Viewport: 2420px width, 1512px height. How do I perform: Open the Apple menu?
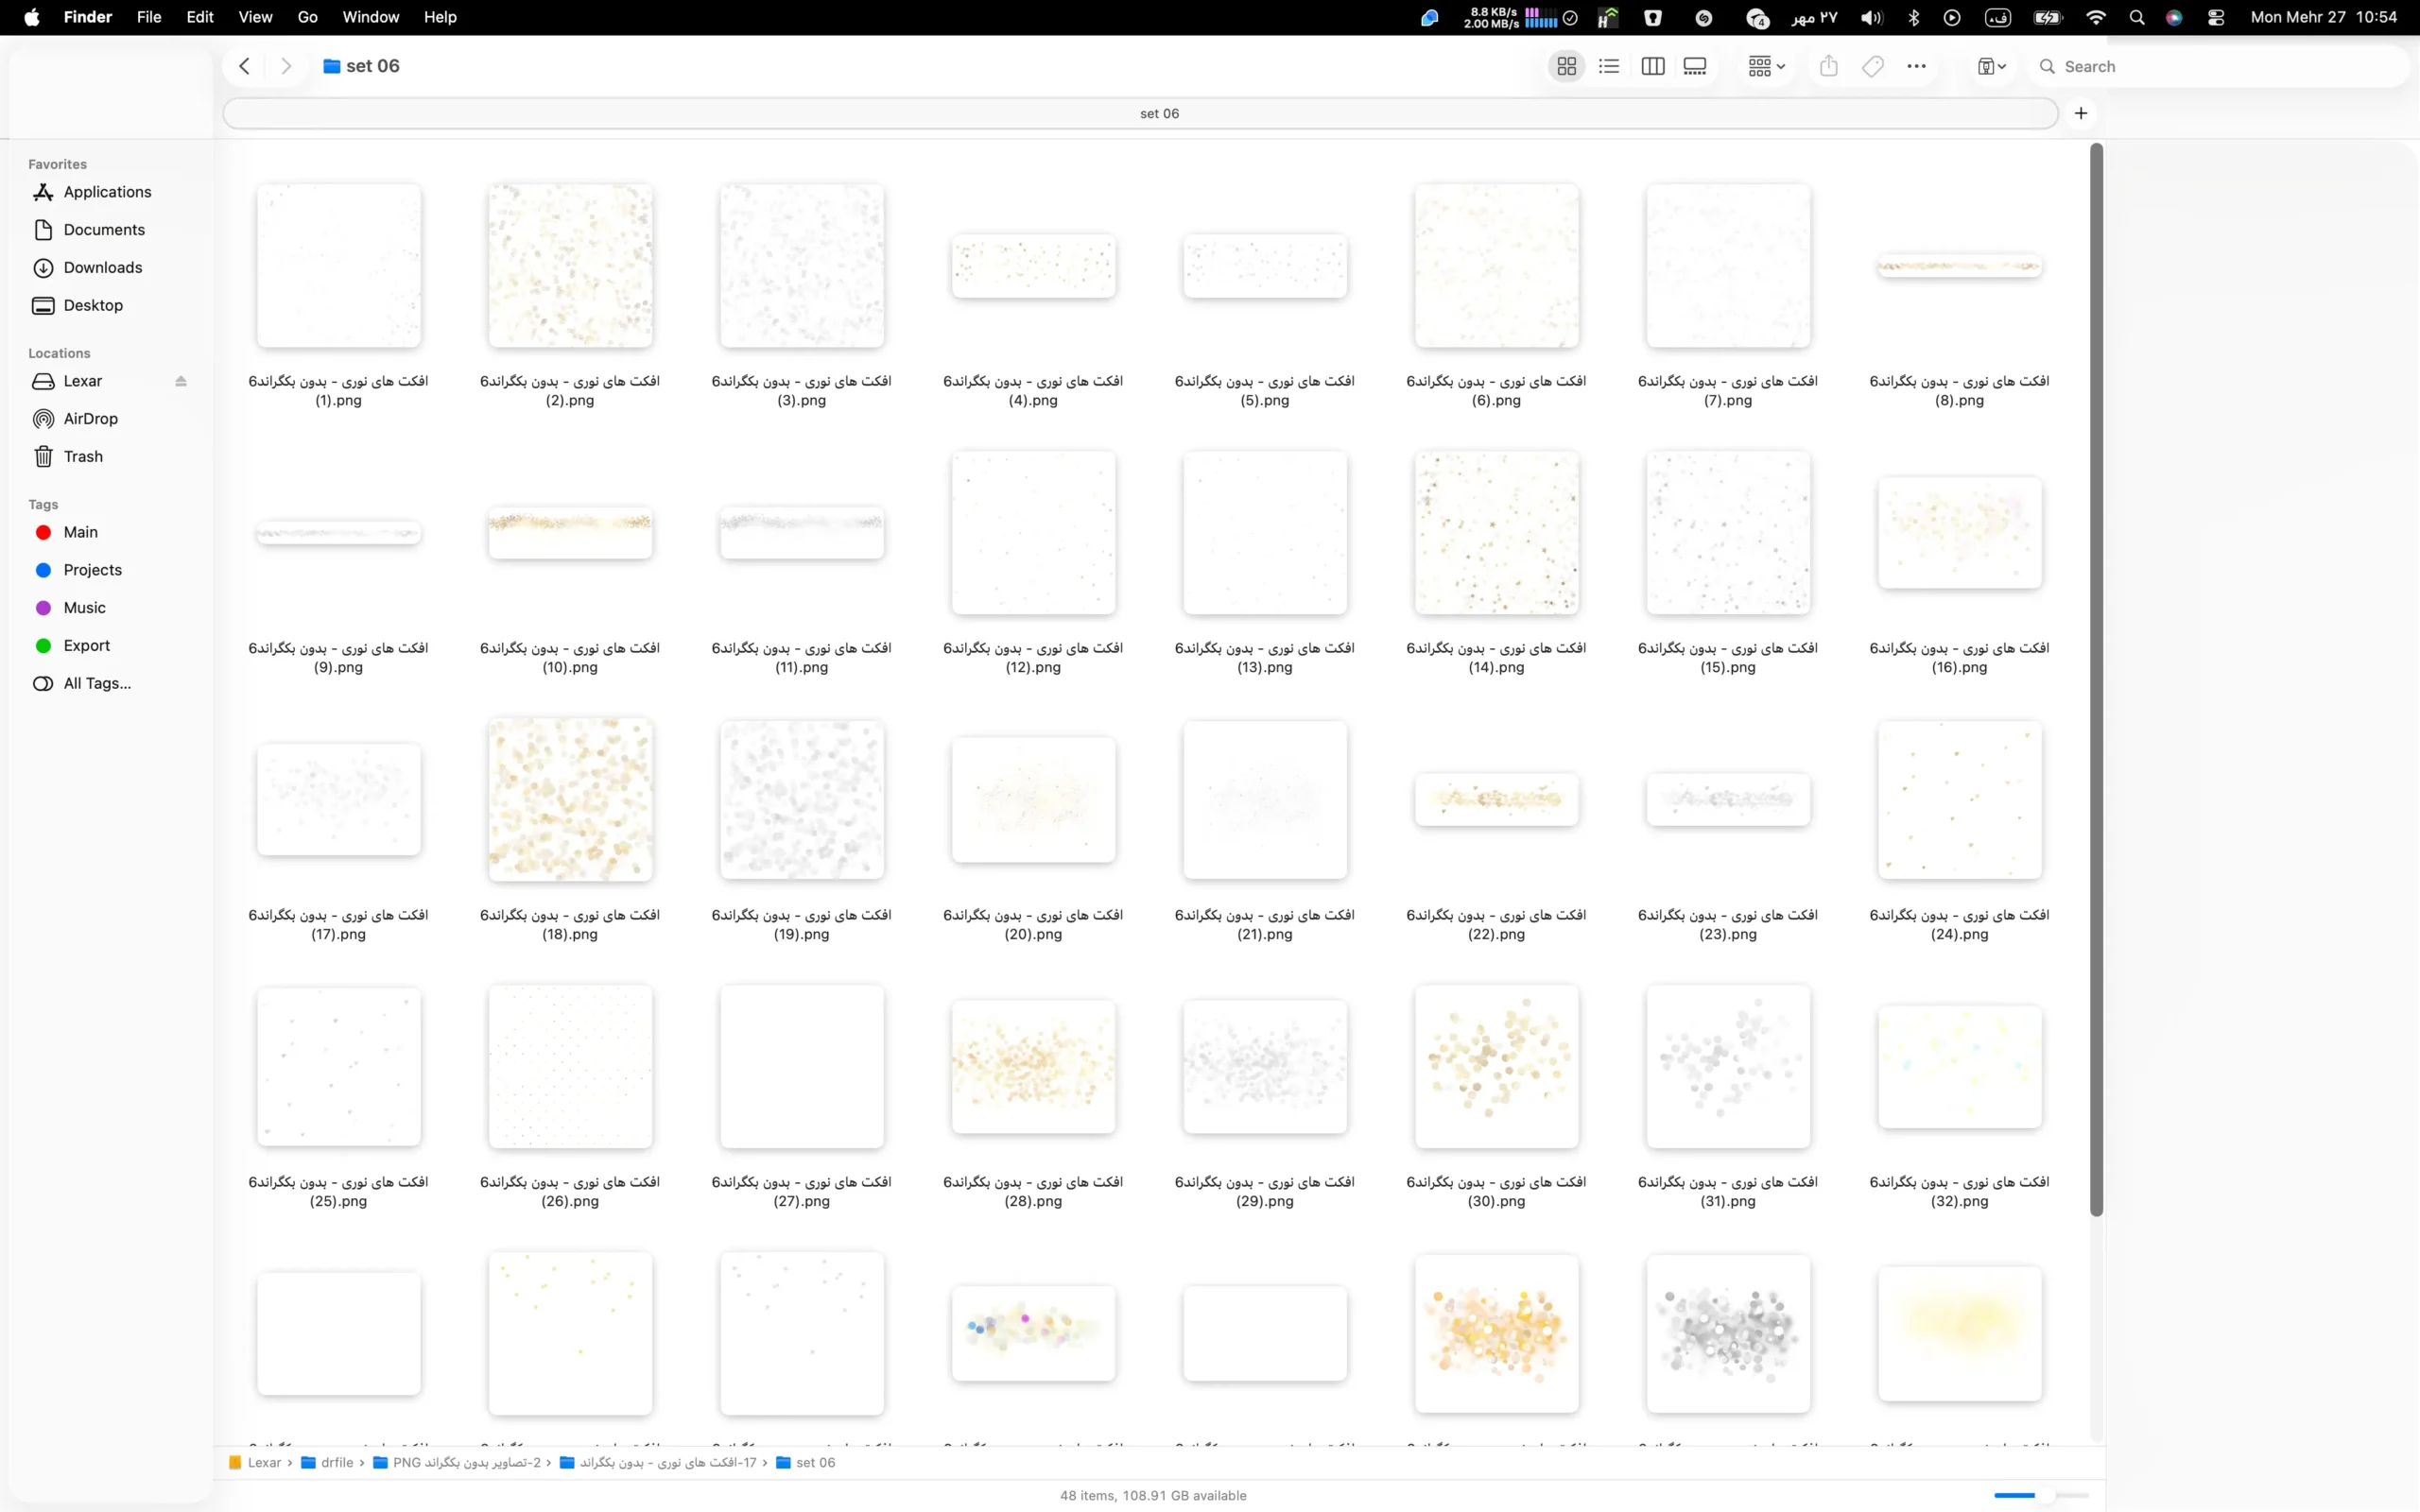[32, 17]
